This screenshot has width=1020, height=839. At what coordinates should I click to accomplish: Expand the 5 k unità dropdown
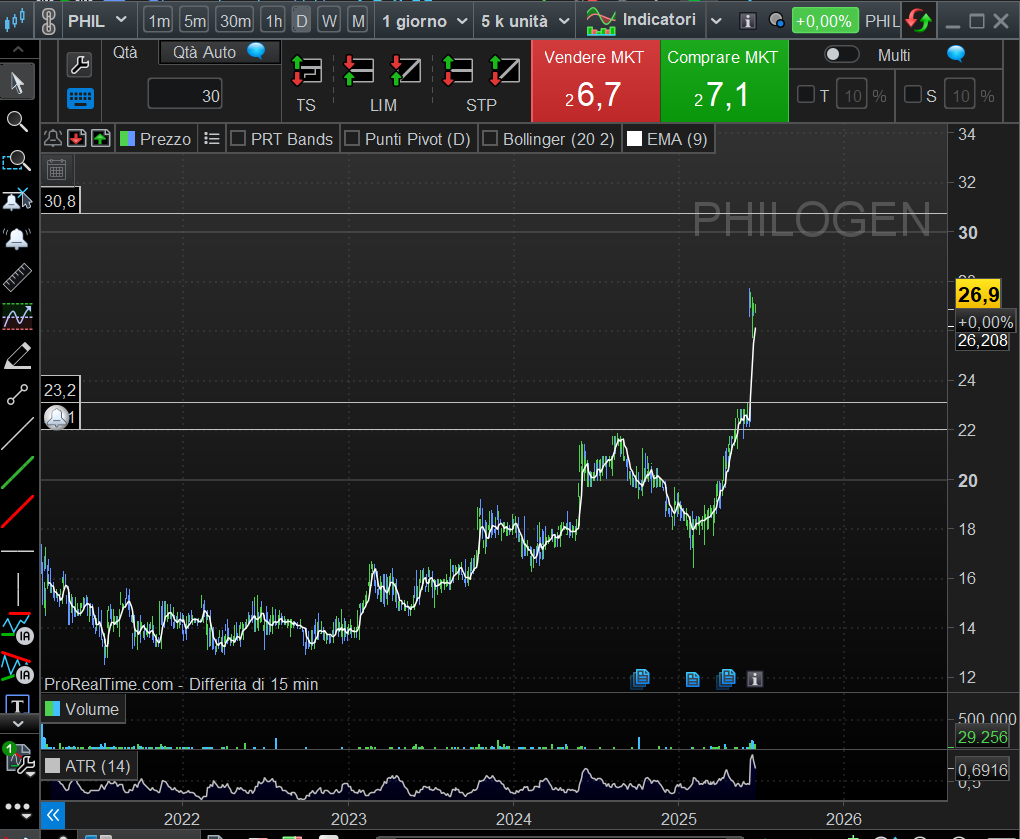pyautogui.click(x=525, y=21)
